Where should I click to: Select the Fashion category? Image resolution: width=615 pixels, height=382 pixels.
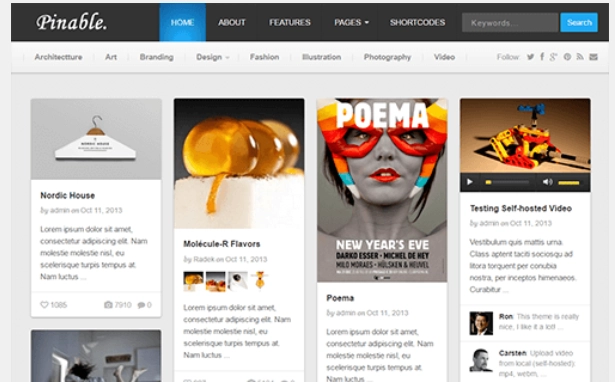coord(265,57)
